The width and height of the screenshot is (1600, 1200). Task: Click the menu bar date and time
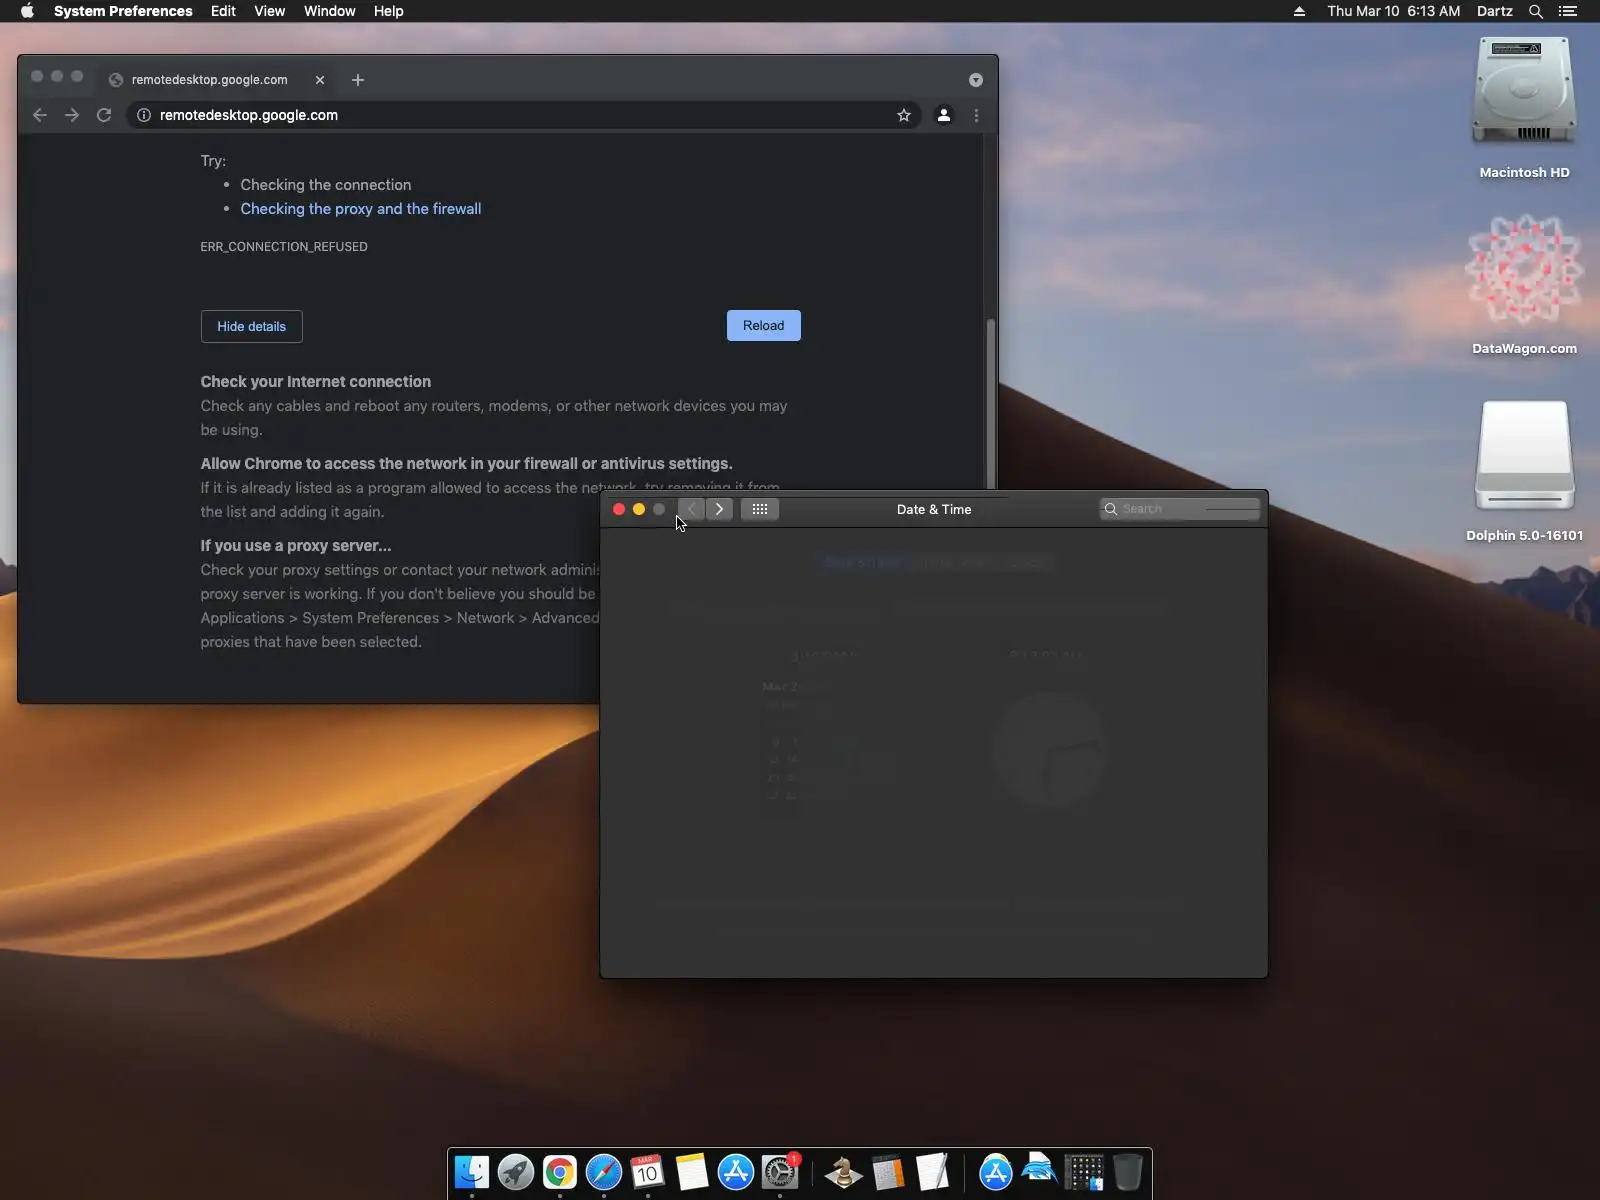click(x=1393, y=11)
